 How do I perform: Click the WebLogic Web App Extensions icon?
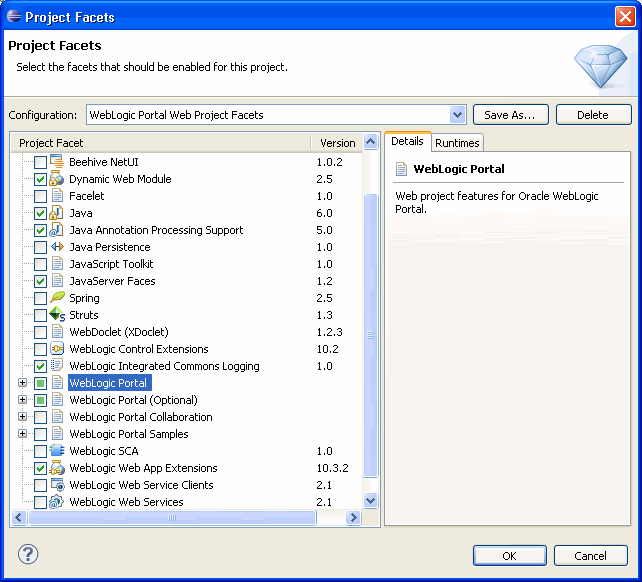[x=57, y=468]
